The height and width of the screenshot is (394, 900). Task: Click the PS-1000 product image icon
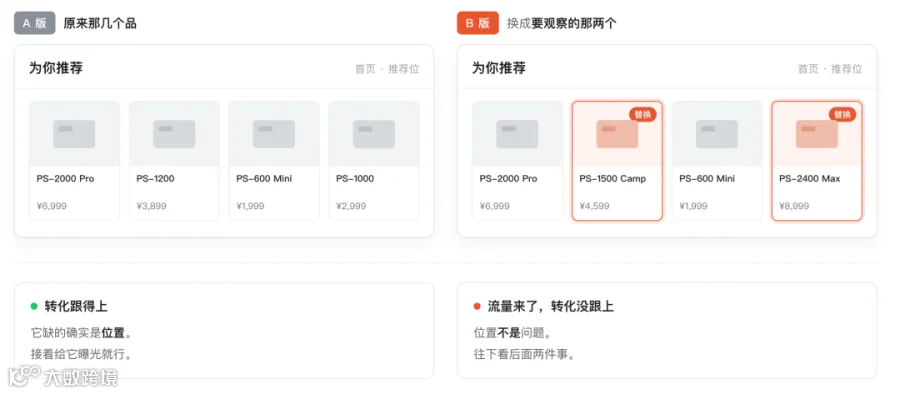374,134
